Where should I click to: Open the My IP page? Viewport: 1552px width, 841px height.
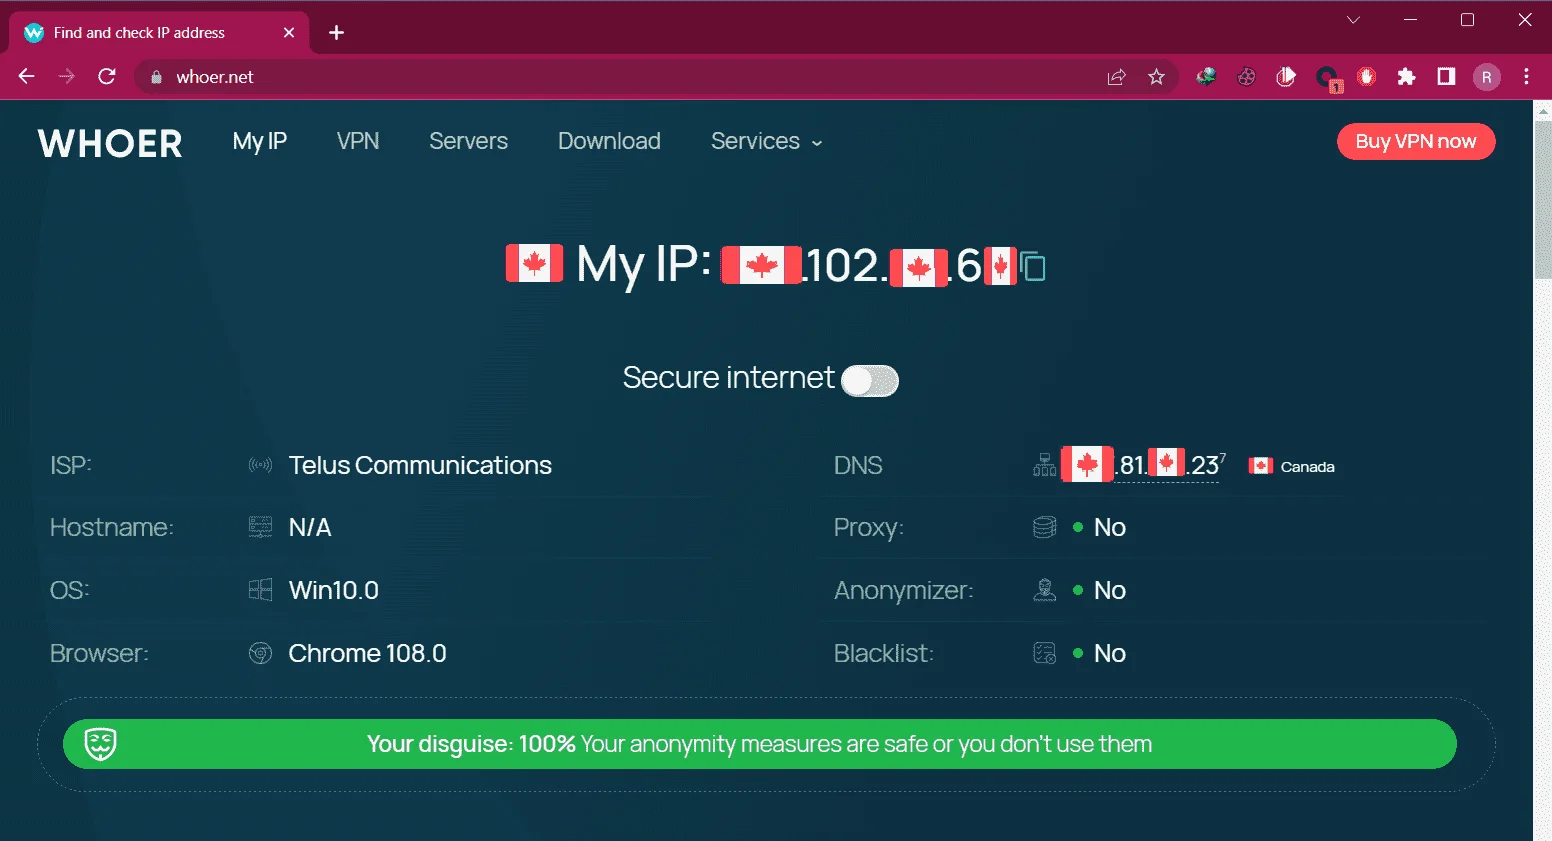coord(260,141)
